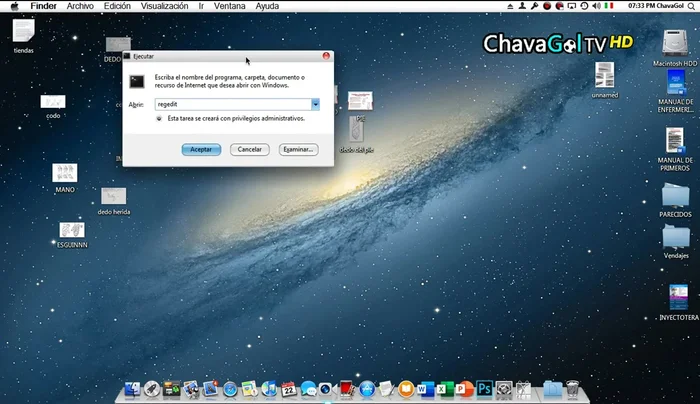This screenshot has height=404, width=700.
Task: Expand the Abrir combo box dropdown arrow
Action: (x=315, y=104)
